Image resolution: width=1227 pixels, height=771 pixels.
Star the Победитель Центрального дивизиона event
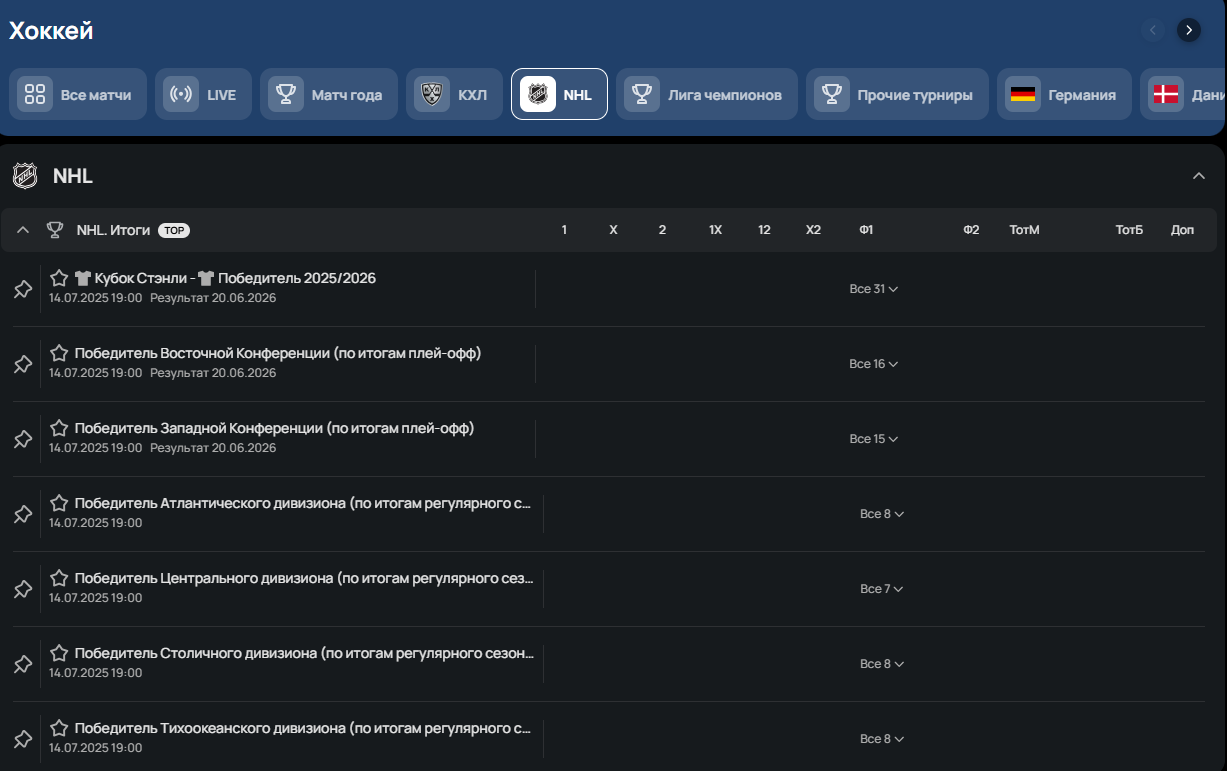(59, 578)
